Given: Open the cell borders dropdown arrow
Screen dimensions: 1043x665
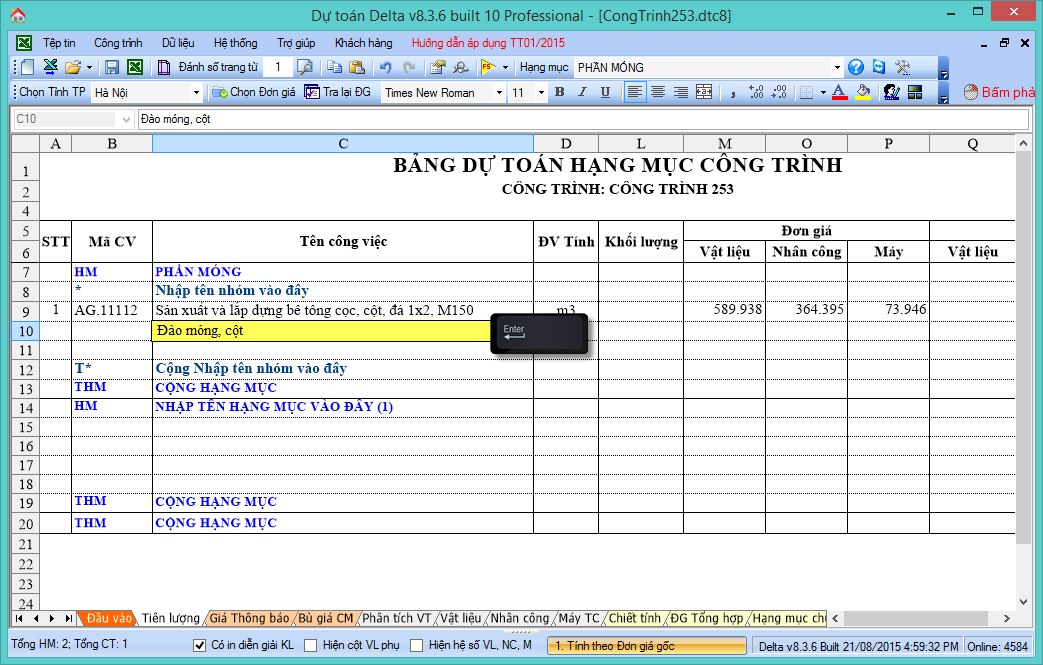Looking at the screenshot, I should pyautogui.click(x=823, y=92).
